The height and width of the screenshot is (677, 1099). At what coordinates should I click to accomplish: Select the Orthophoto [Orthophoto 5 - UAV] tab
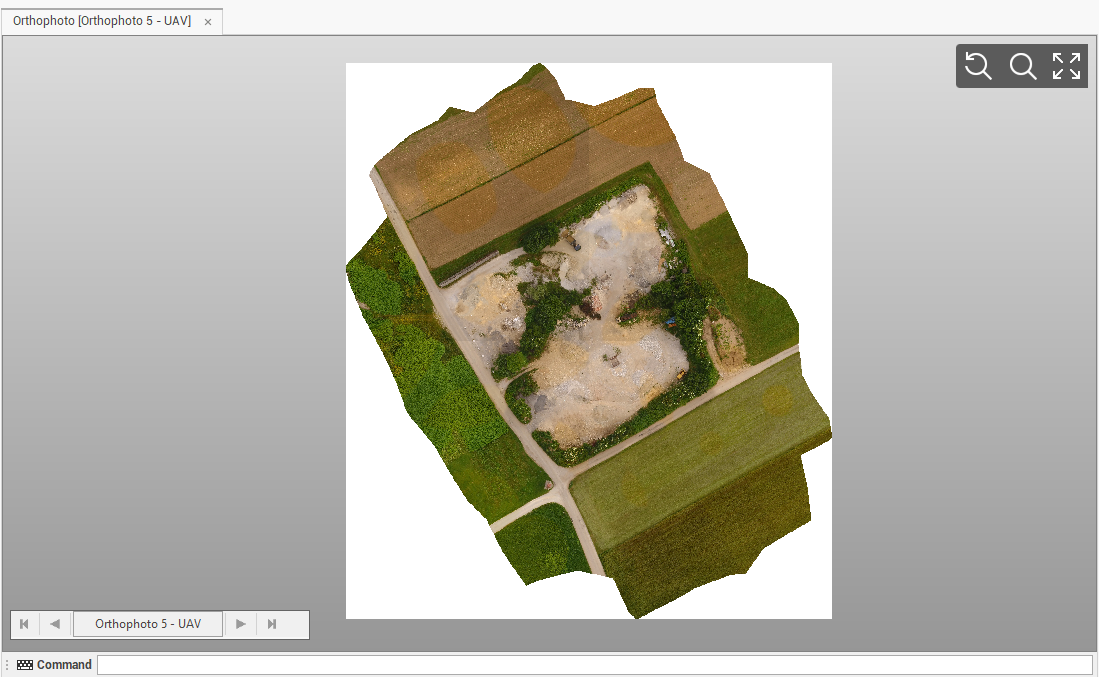[101, 21]
